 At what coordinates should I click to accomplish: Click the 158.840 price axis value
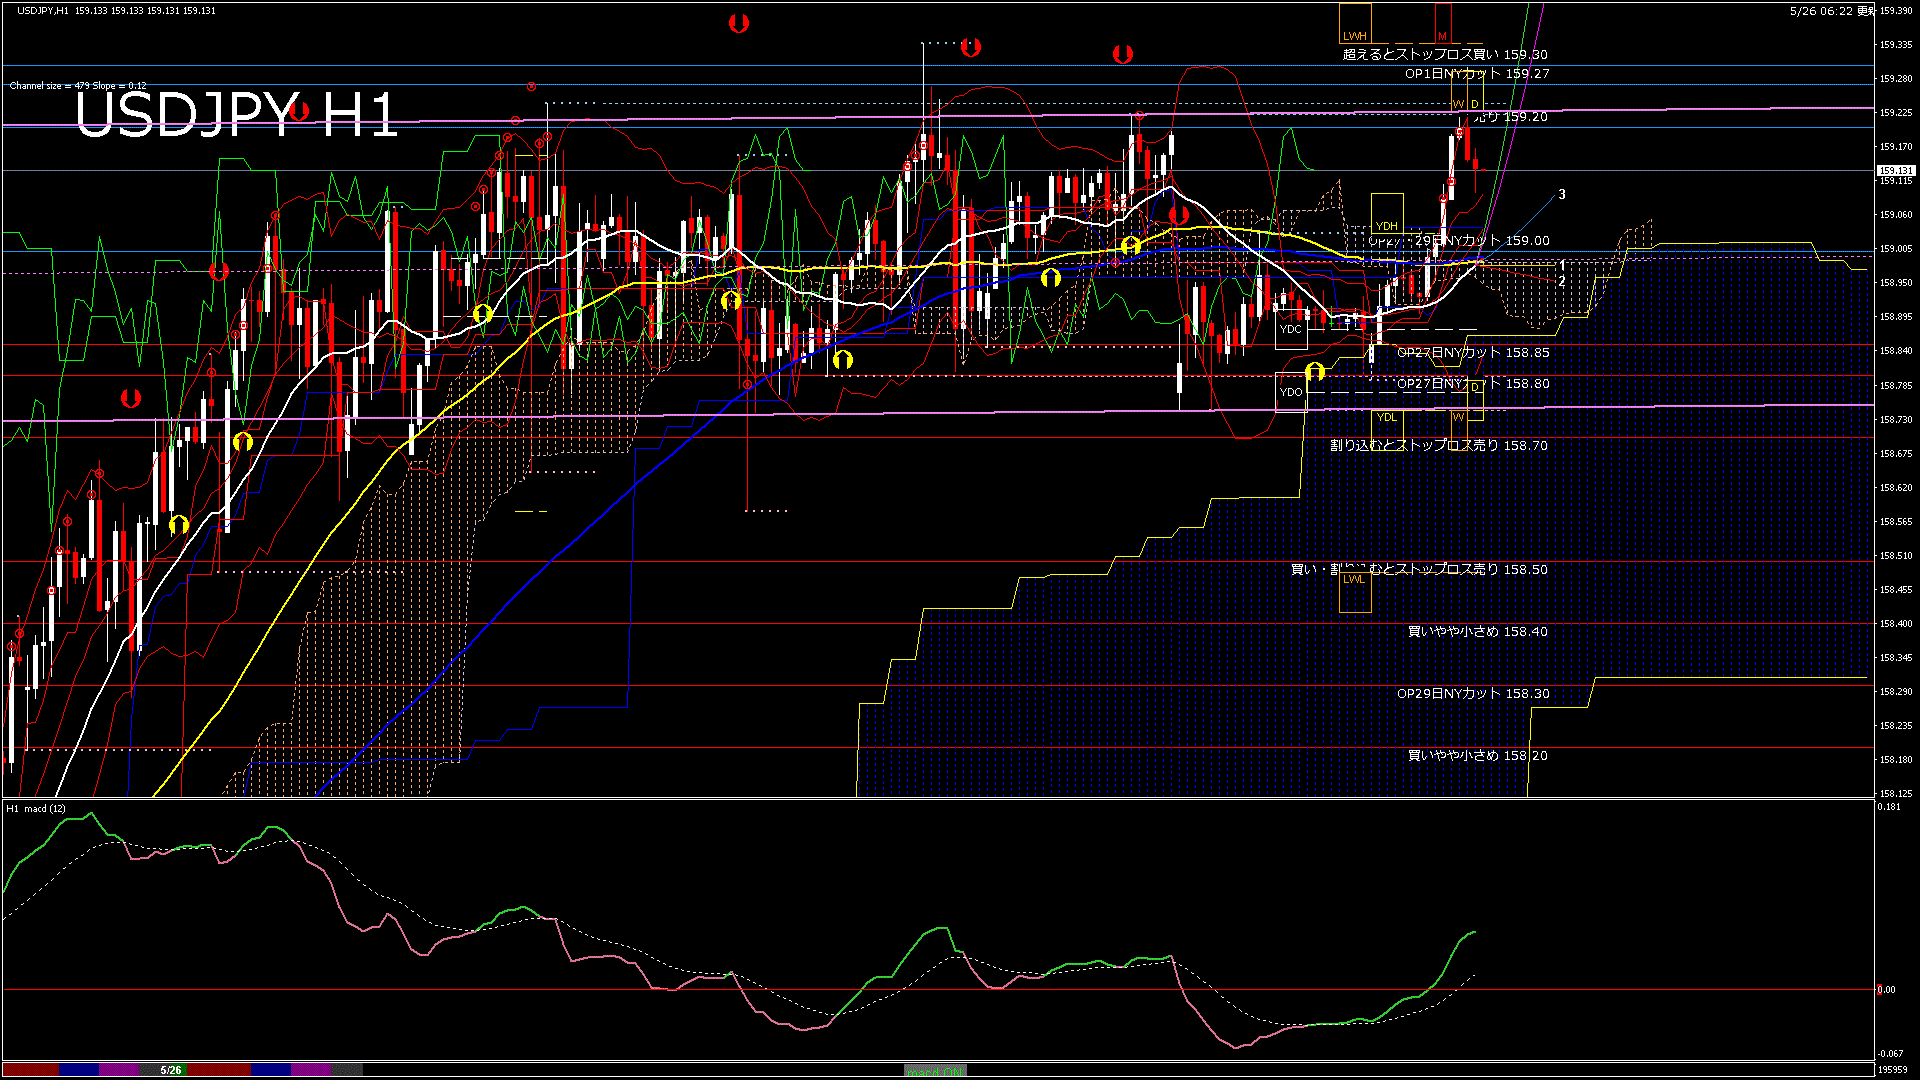[x=1896, y=351]
